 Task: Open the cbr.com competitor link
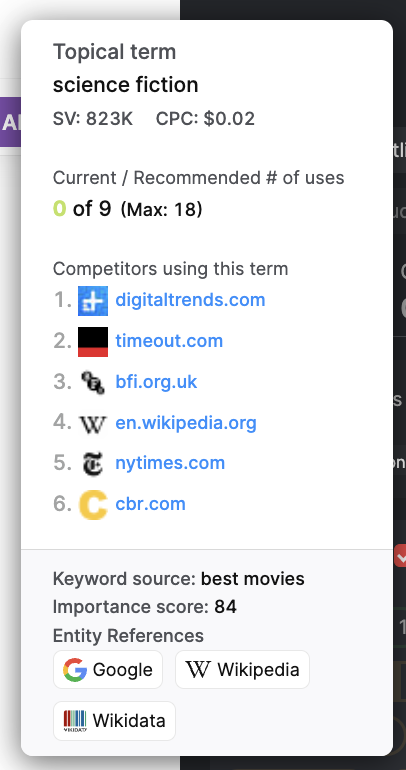pyautogui.click(x=150, y=504)
